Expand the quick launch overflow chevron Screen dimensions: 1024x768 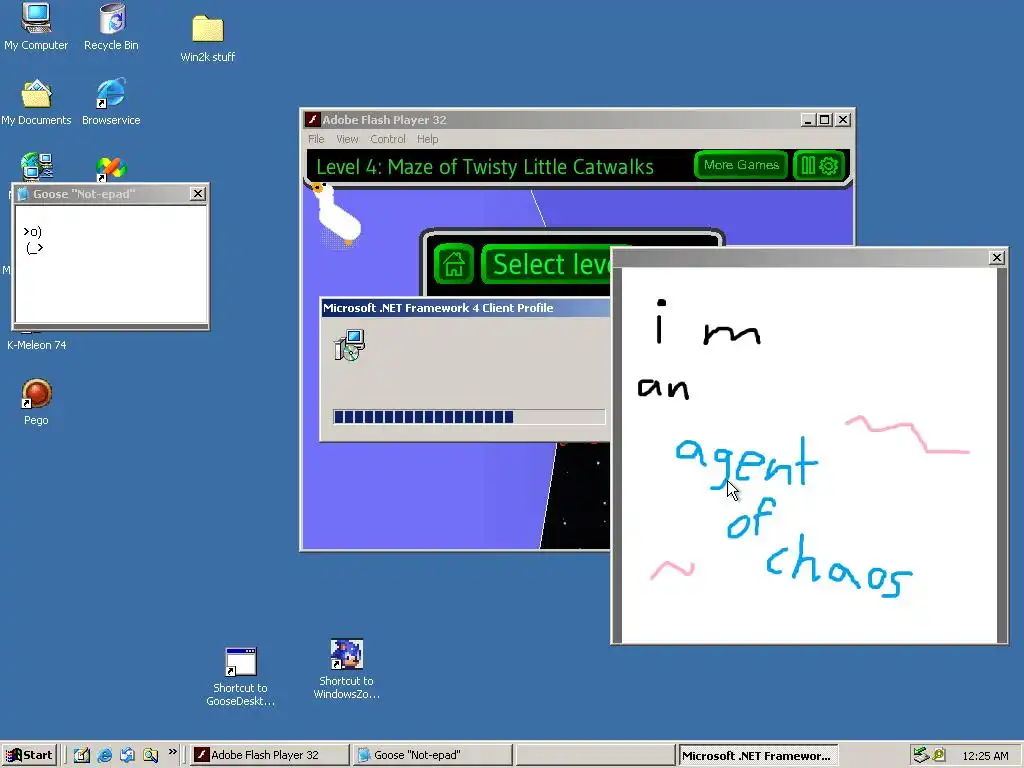point(172,752)
